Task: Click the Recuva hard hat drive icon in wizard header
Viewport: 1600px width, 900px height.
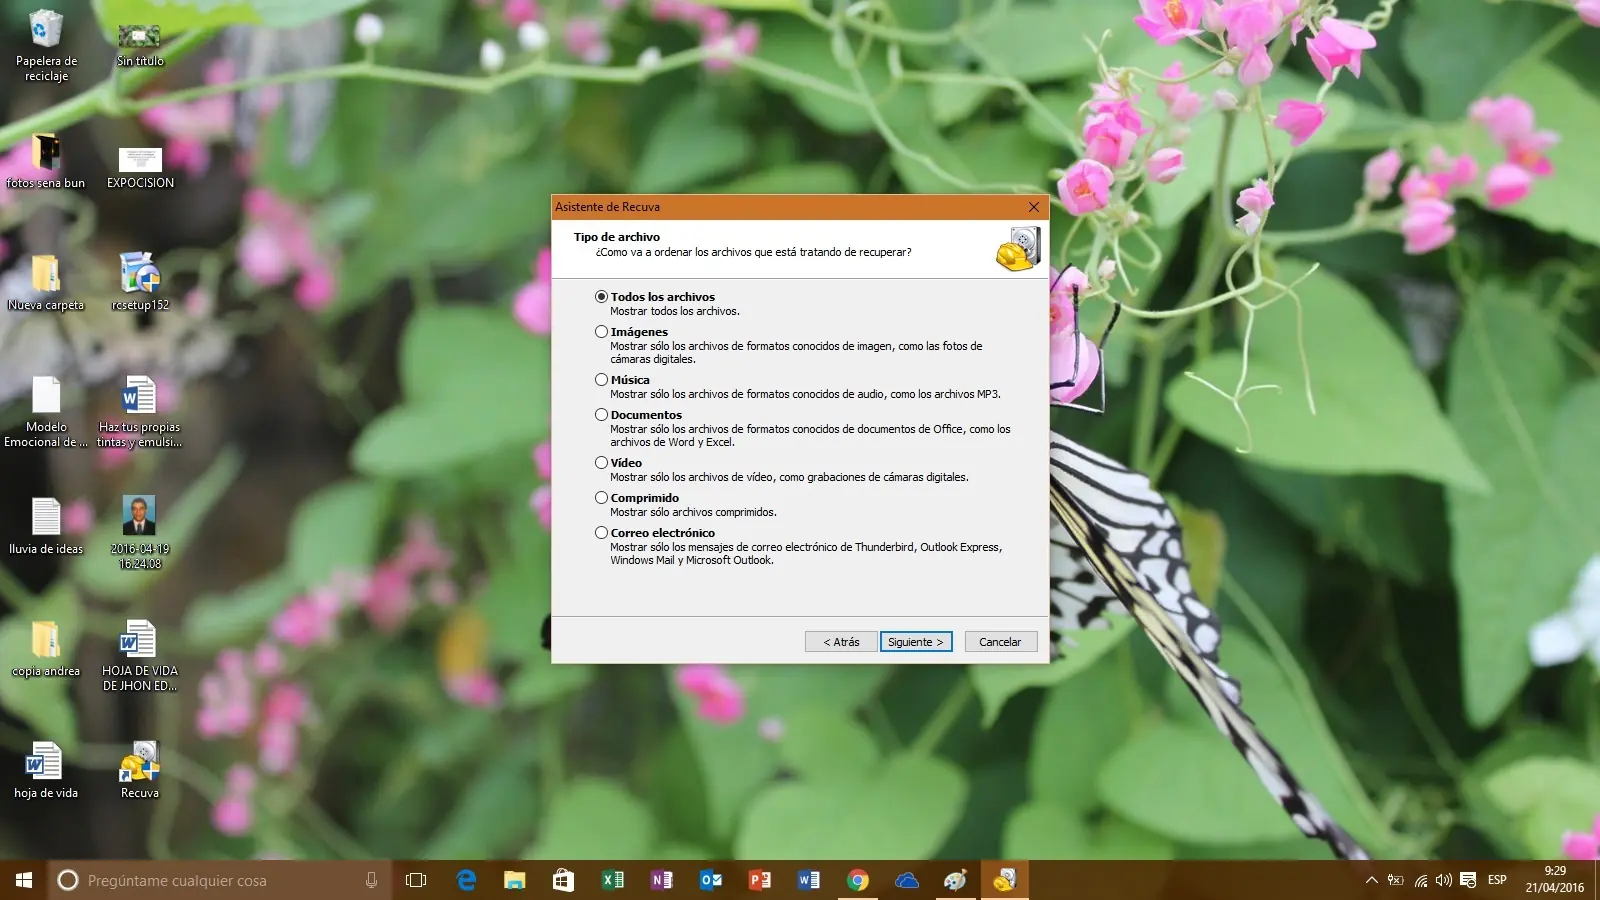Action: coord(1018,249)
